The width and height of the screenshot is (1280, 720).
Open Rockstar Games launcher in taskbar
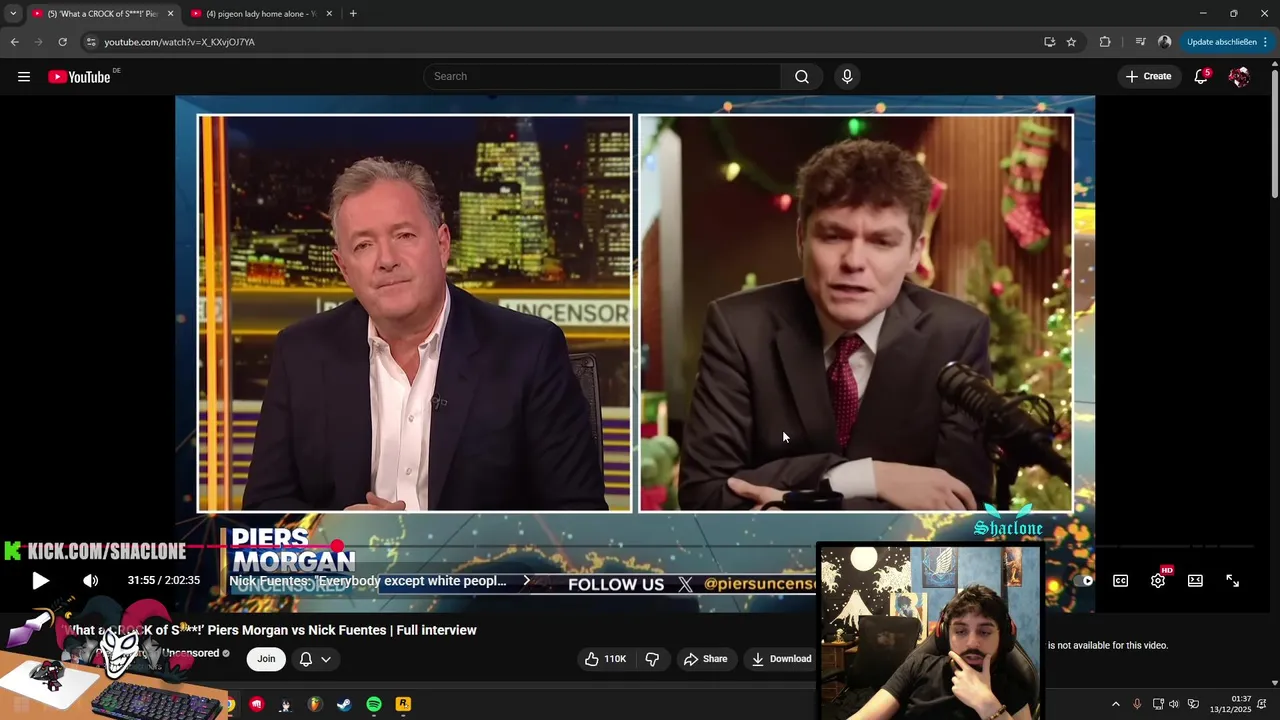403,704
